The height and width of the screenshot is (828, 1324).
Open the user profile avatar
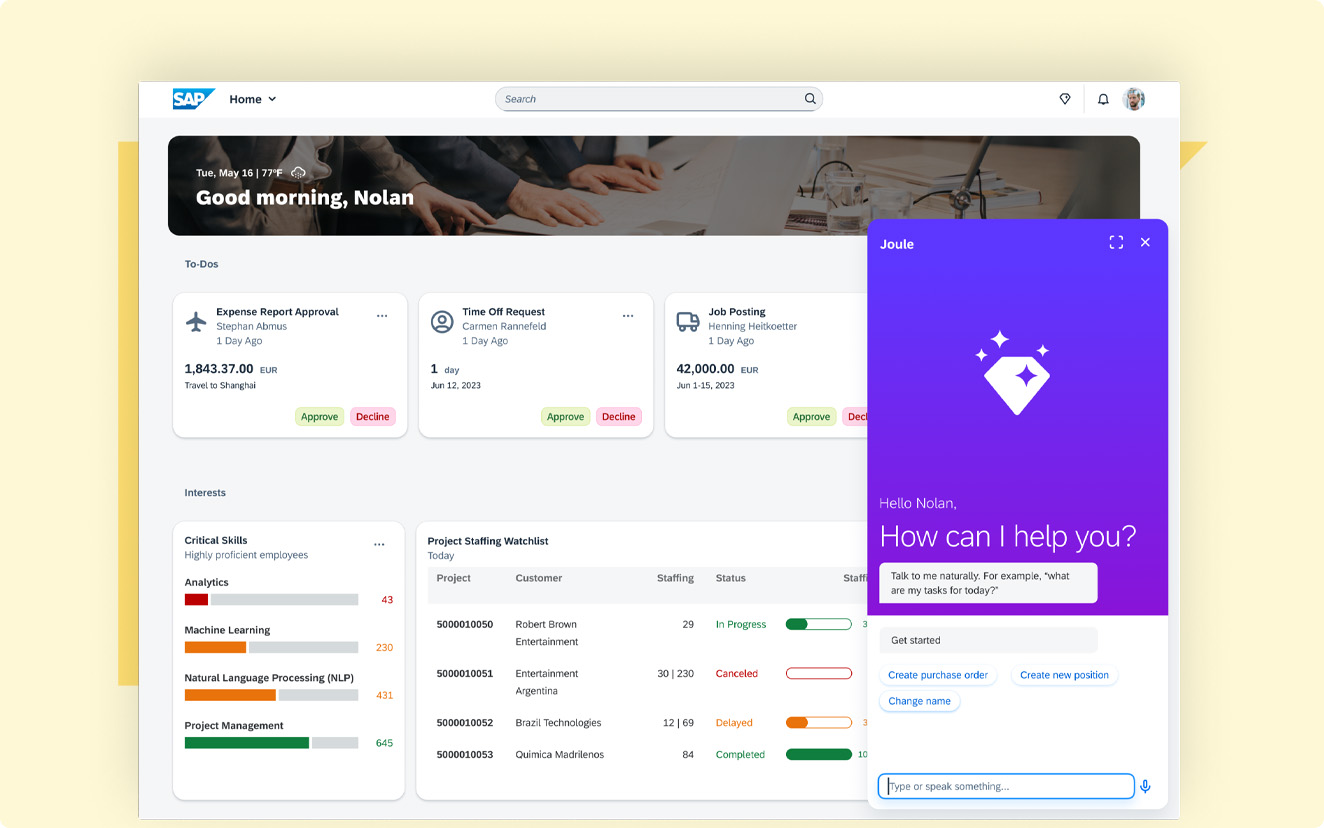tap(1133, 99)
